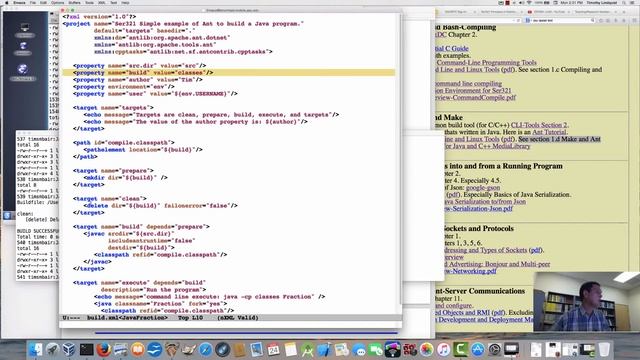Open Spotlight search magnifier in menu bar

coord(624,2)
